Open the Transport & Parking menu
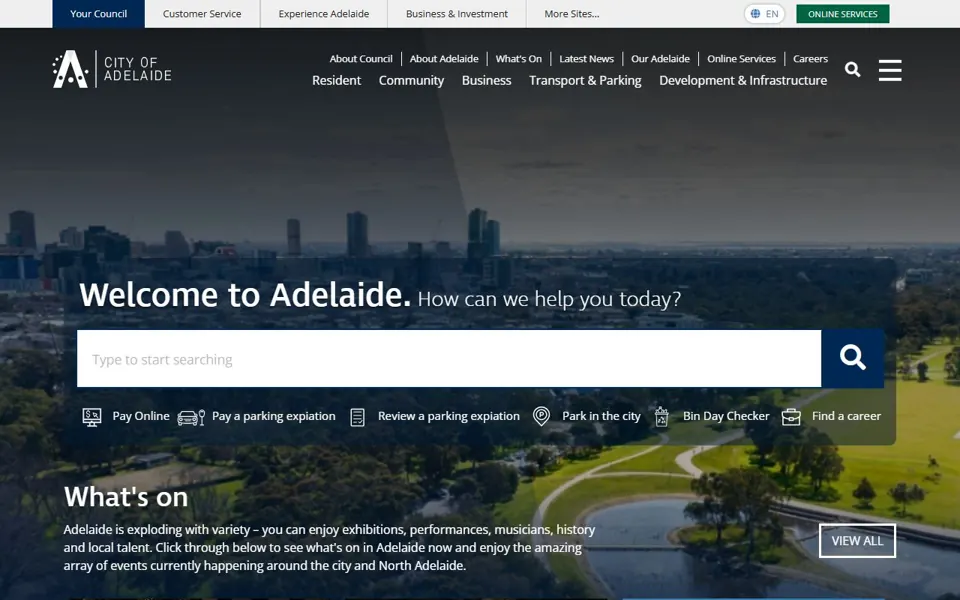 (x=585, y=80)
